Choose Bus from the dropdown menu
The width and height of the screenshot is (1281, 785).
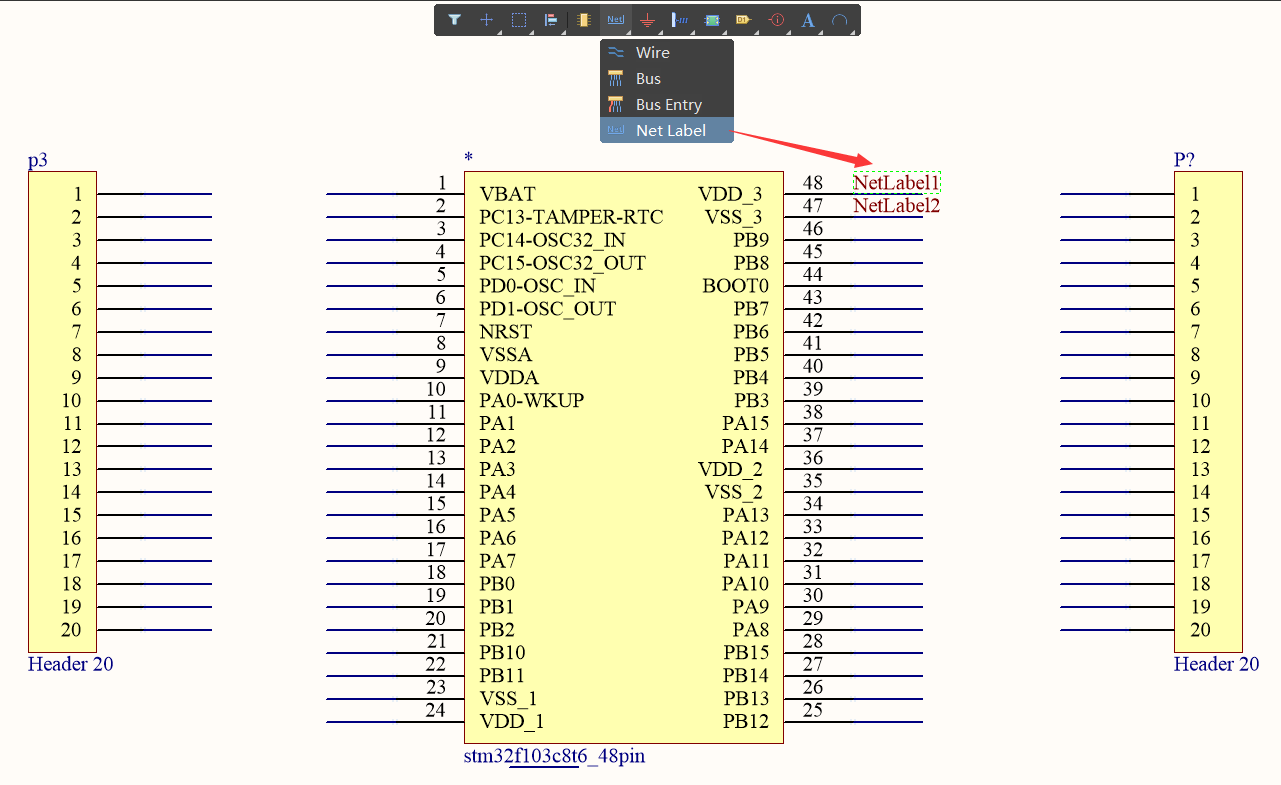pos(667,79)
